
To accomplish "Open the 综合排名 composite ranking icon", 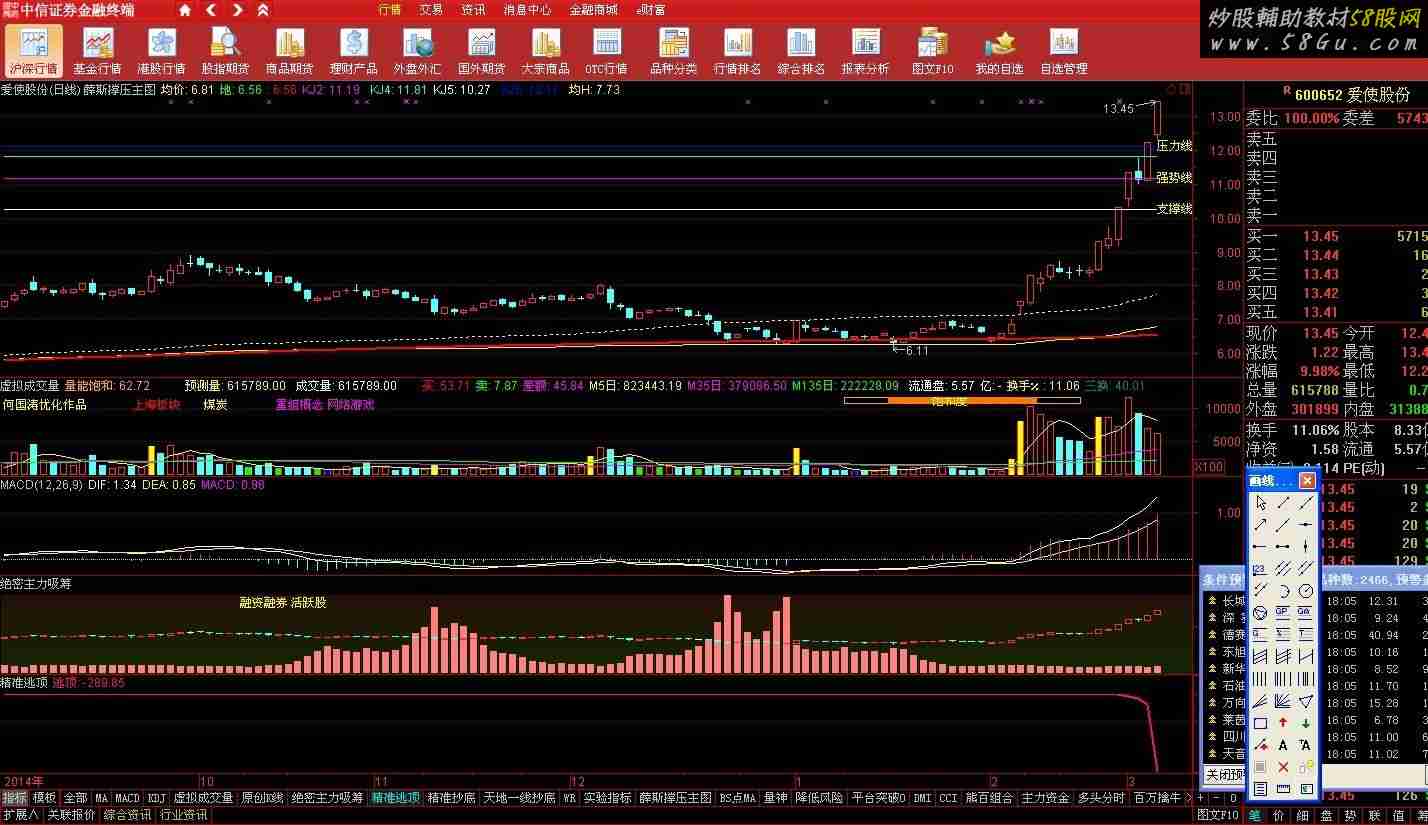I will (x=801, y=51).
